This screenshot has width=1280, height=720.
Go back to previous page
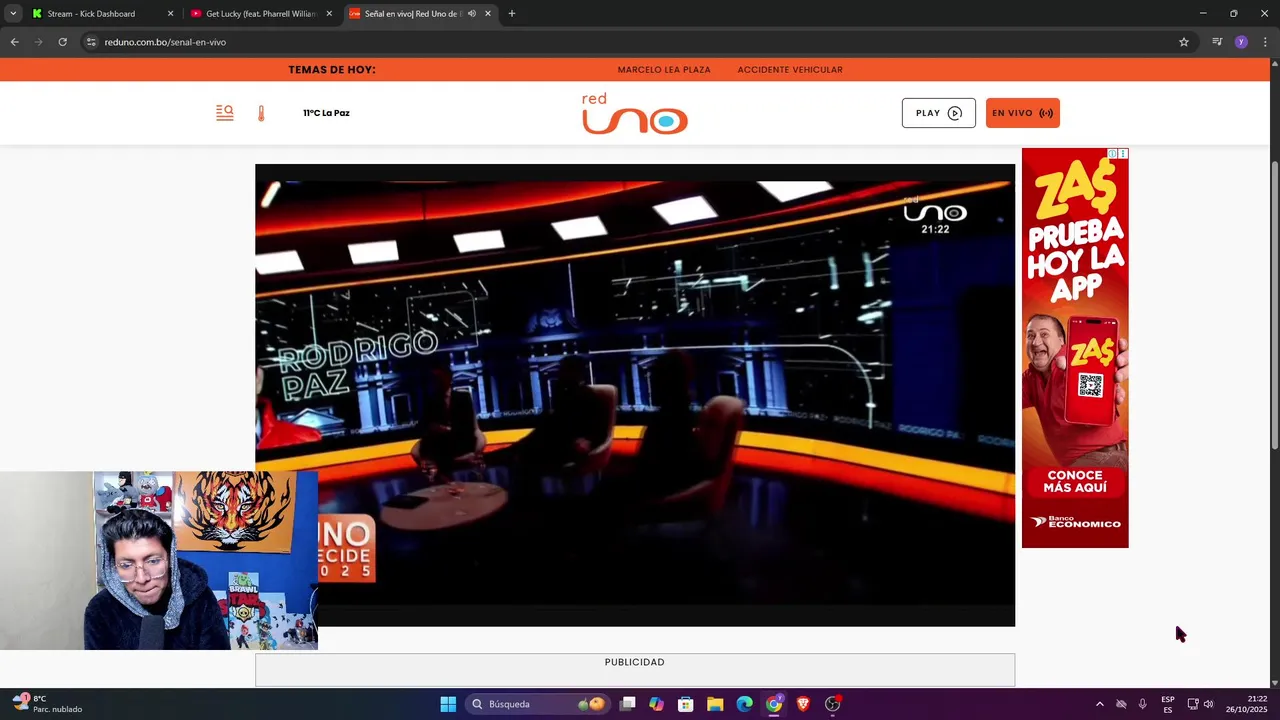pyautogui.click(x=14, y=42)
